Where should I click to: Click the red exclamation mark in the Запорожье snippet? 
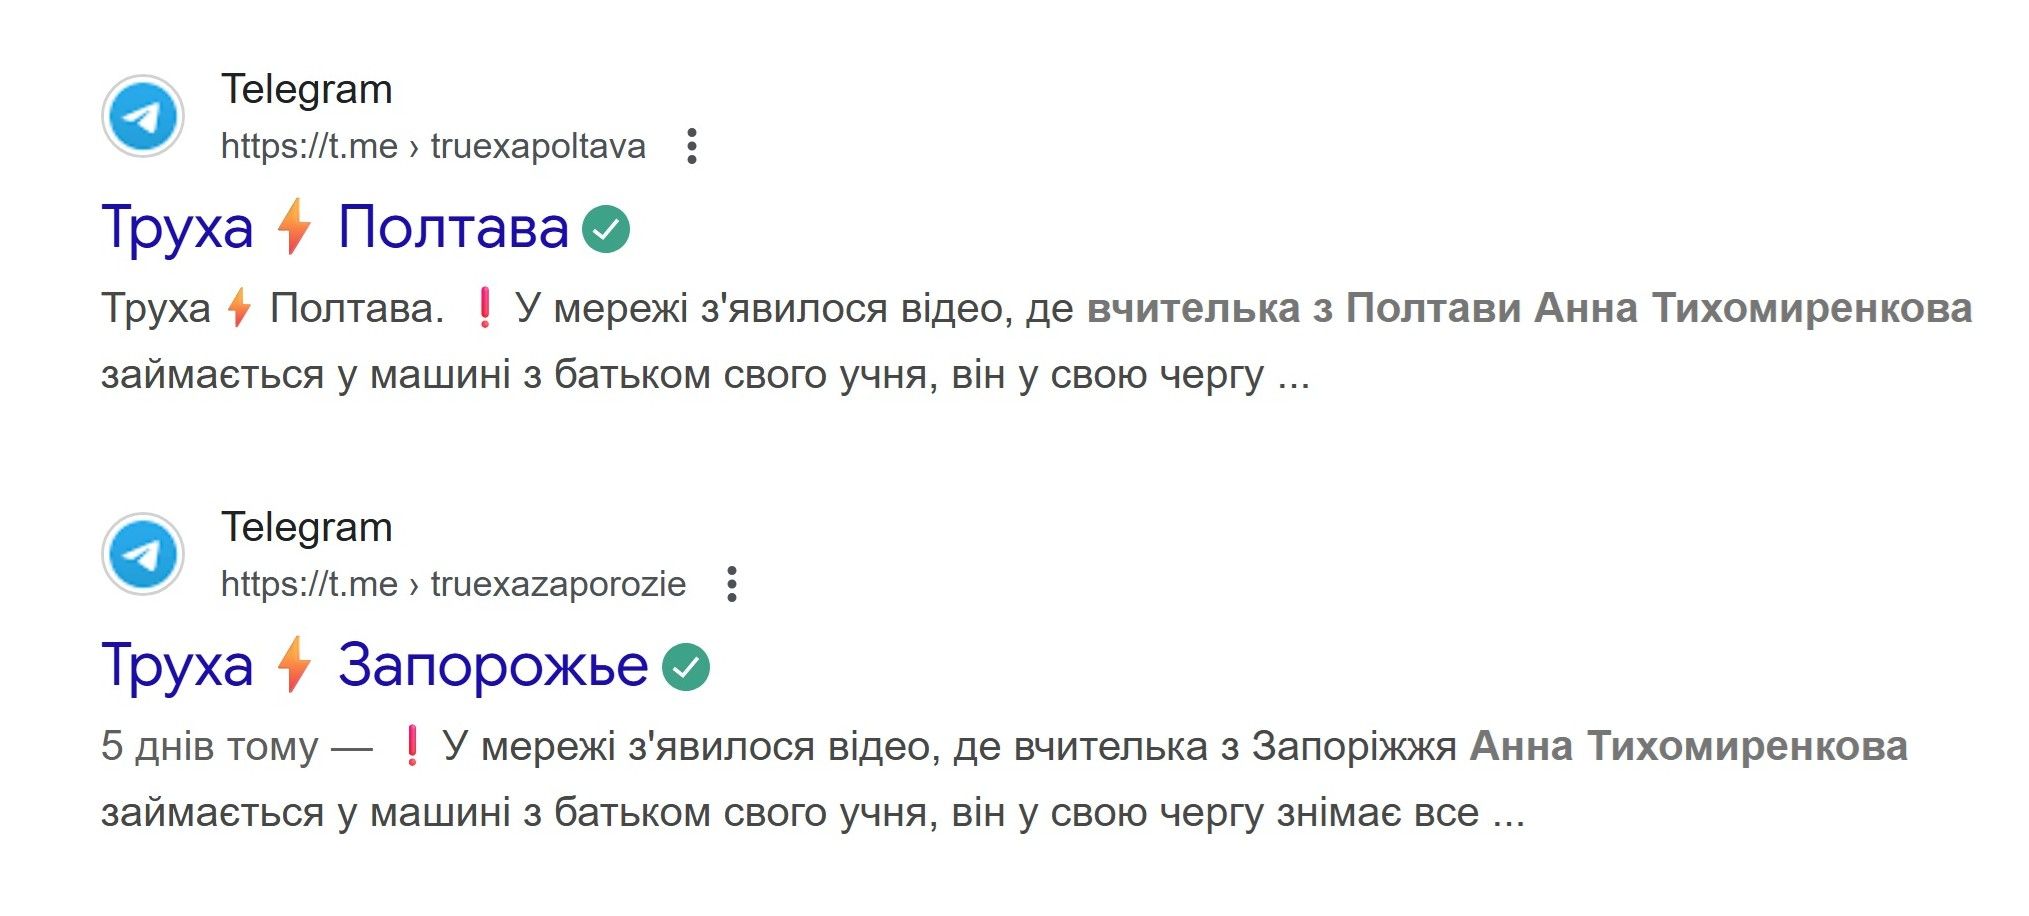point(411,746)
